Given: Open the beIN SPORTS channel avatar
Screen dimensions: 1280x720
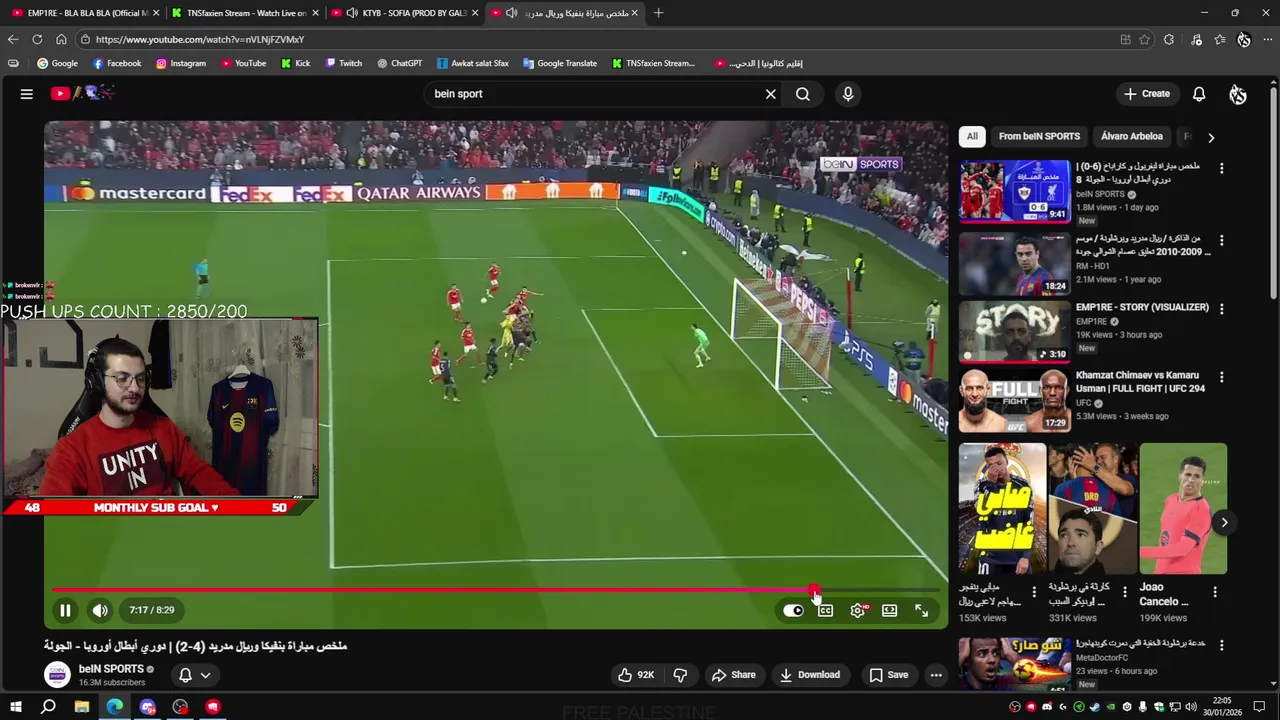Looking at the screenshot, I should 57,675.
